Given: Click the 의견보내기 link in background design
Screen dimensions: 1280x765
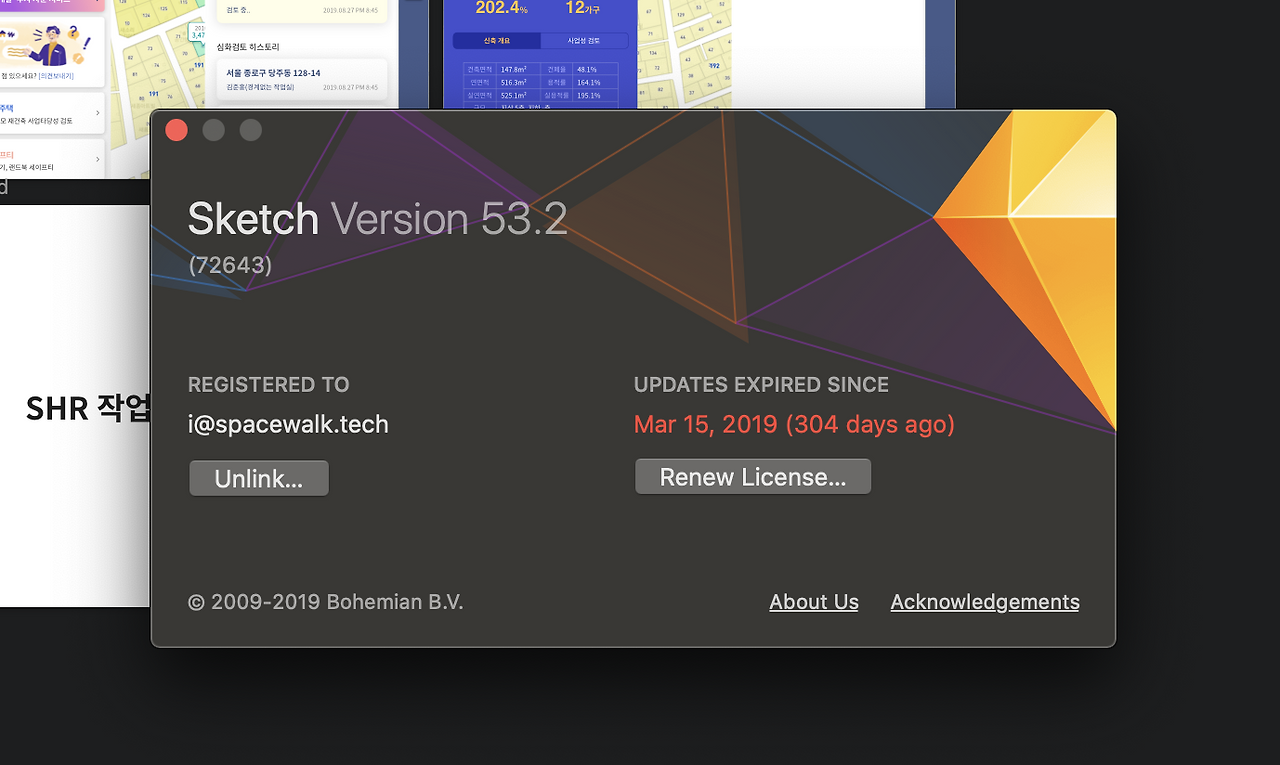Looking at the screenshot, I should (x=56, y=75).
